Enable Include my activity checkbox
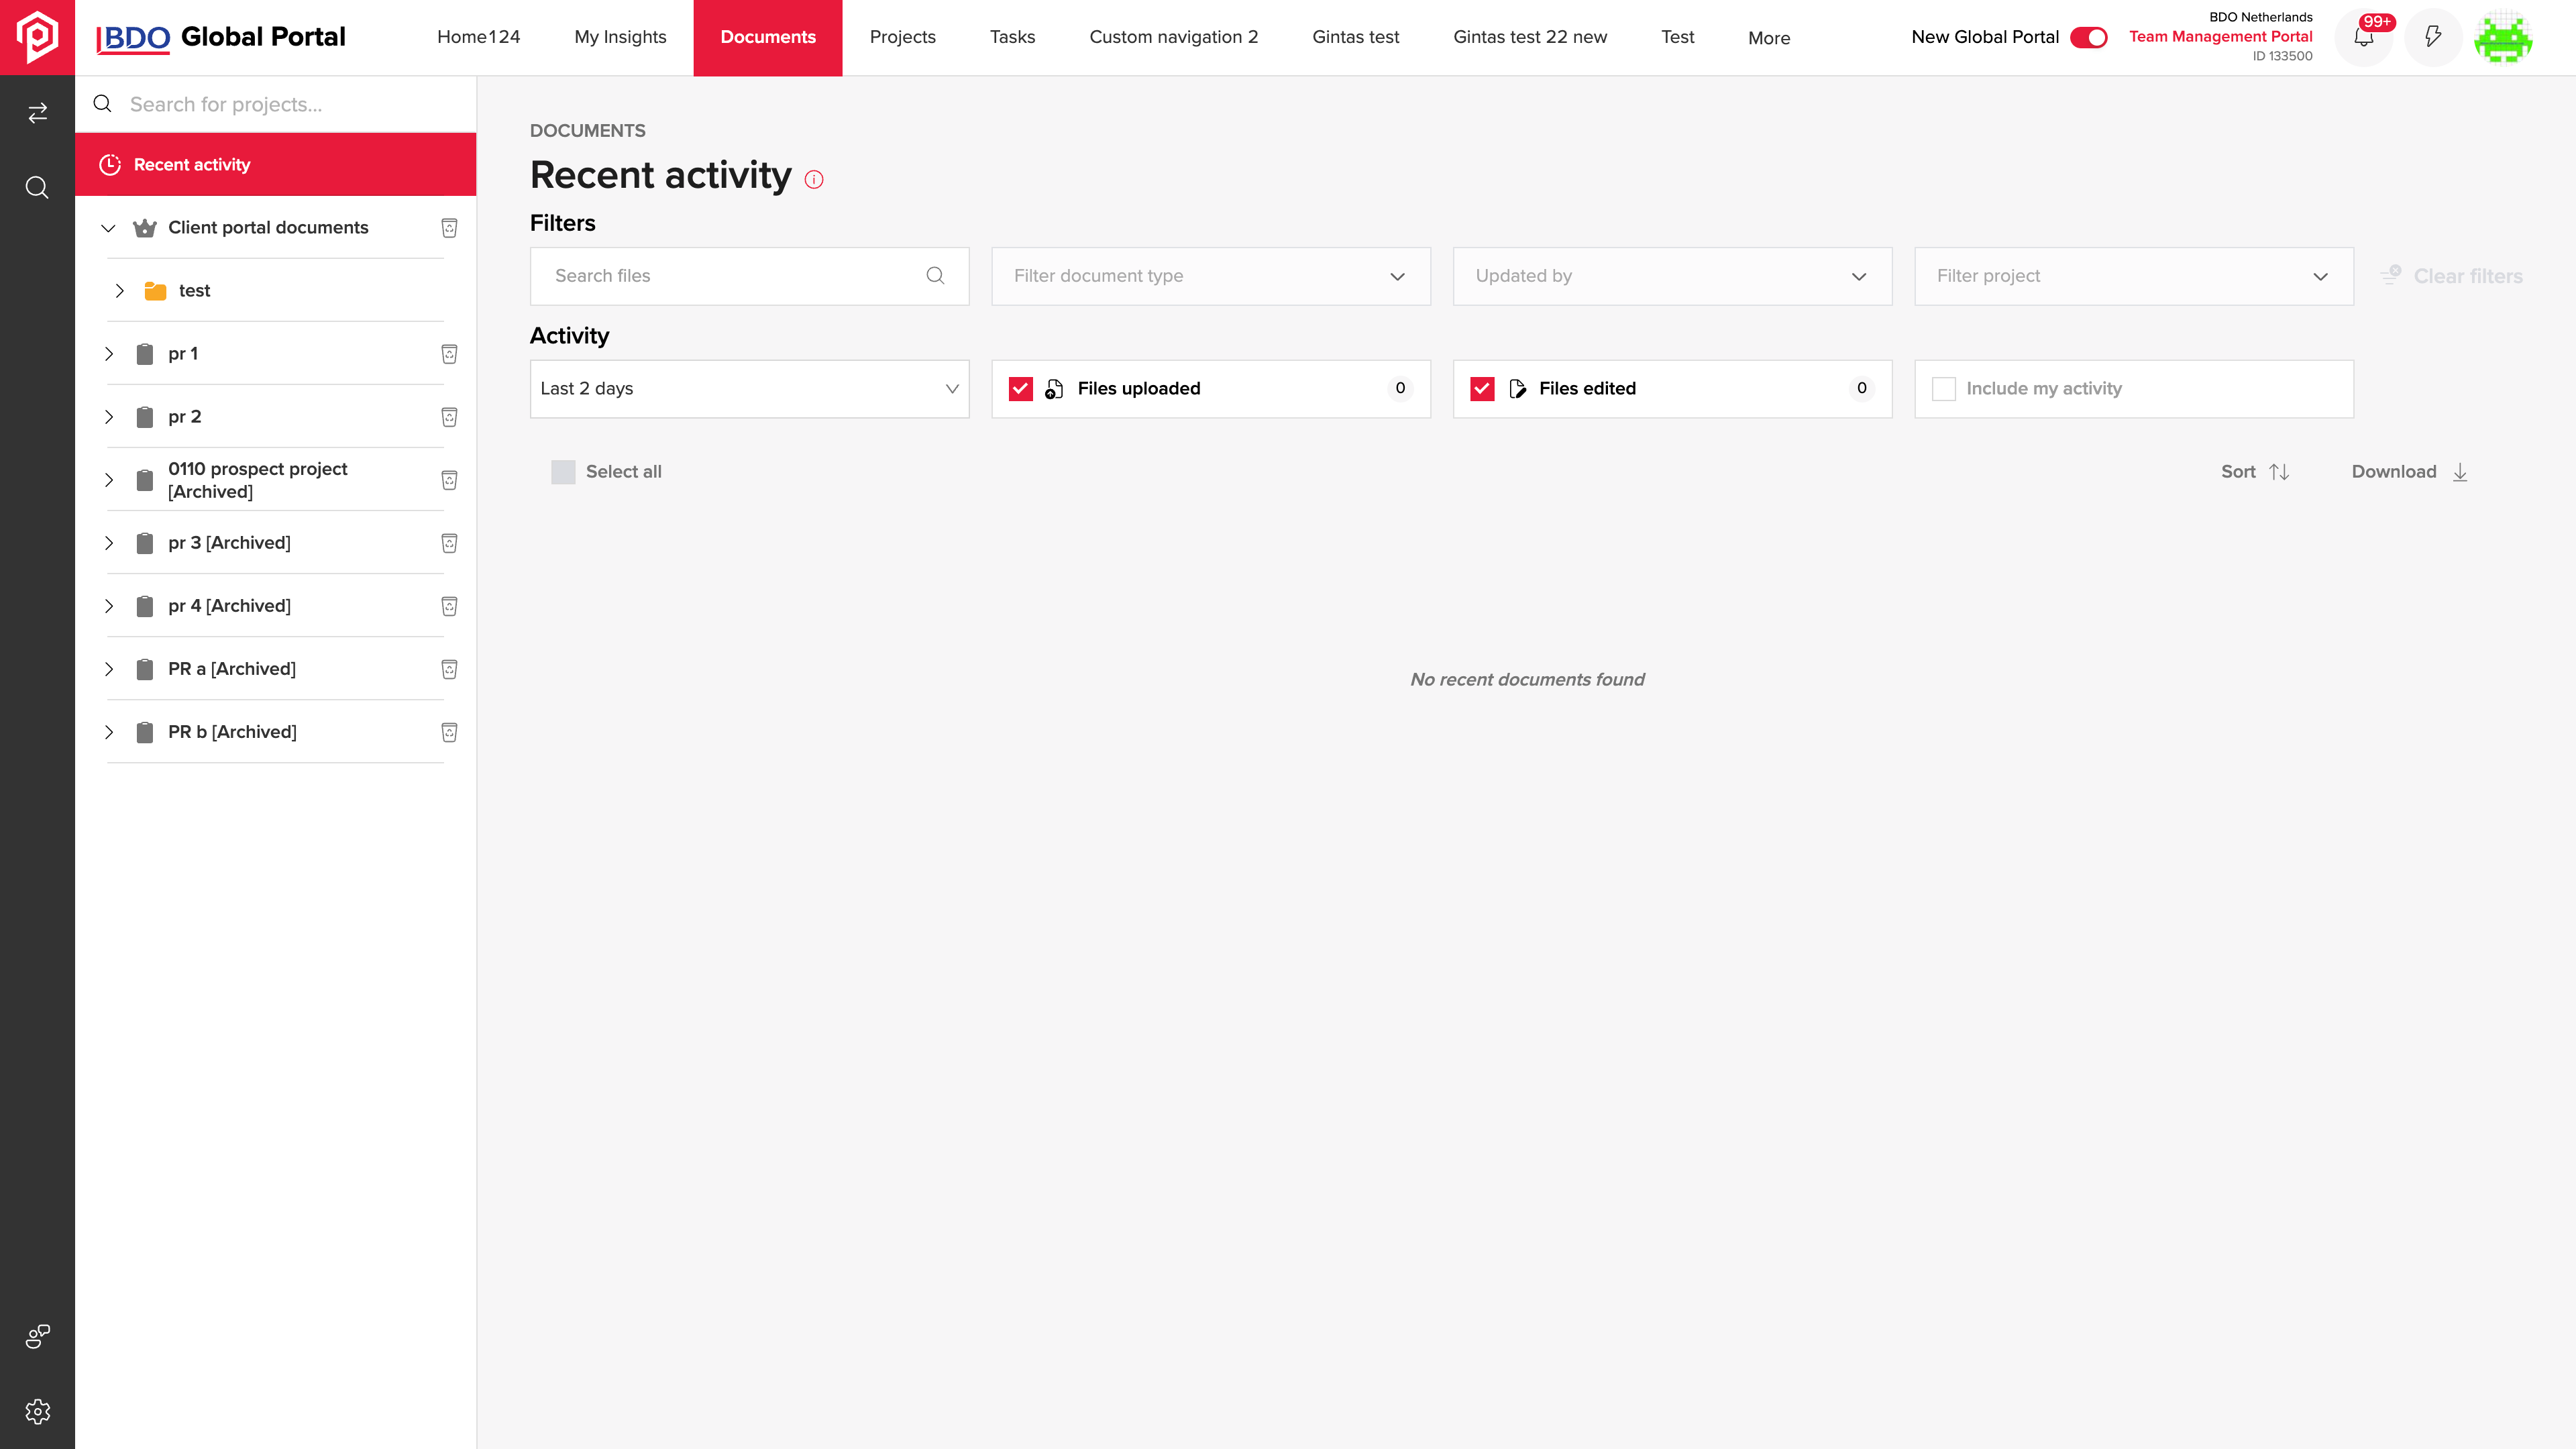Screen dimensions: 2576x1449 (x=1943, y=389)
